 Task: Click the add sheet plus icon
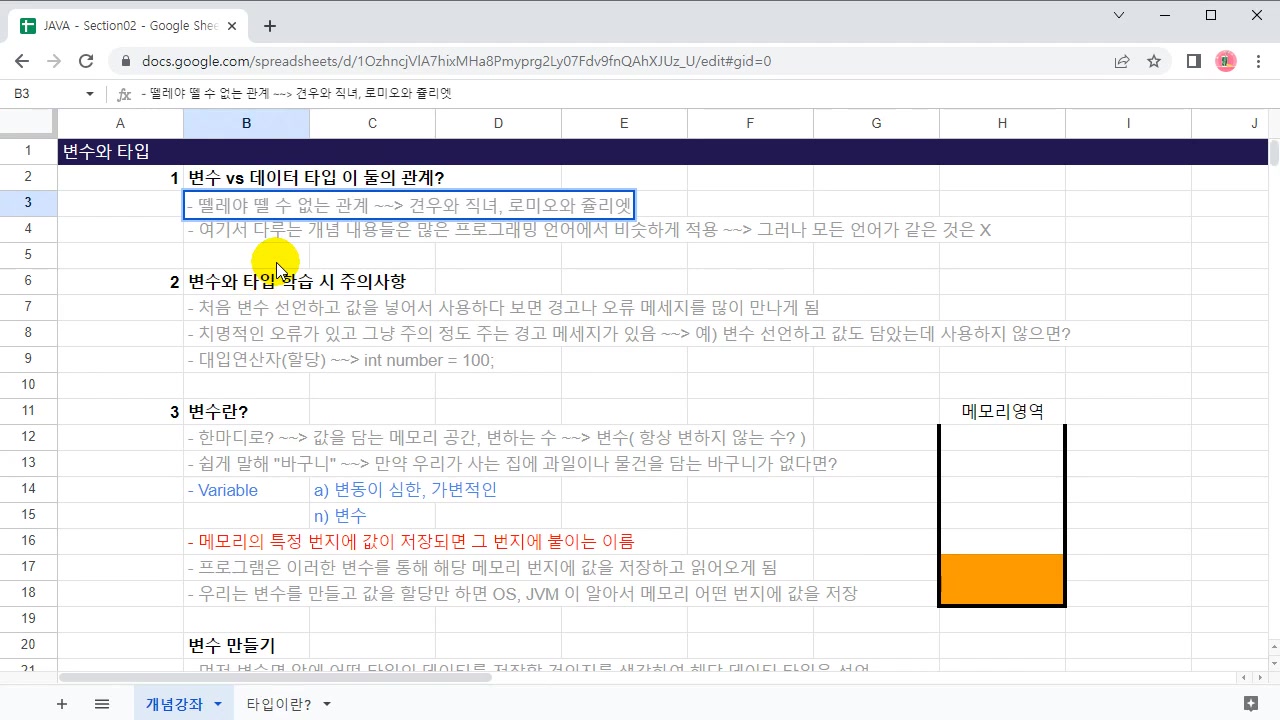(61, 703)
